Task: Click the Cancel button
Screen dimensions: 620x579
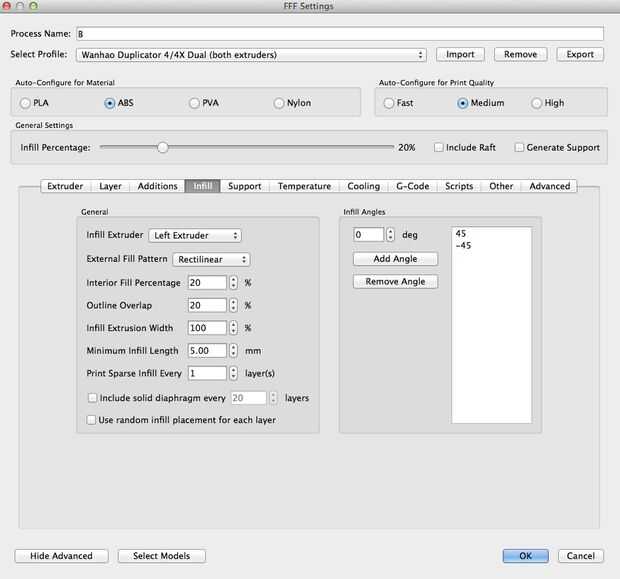Action: [x=580, y=556]
